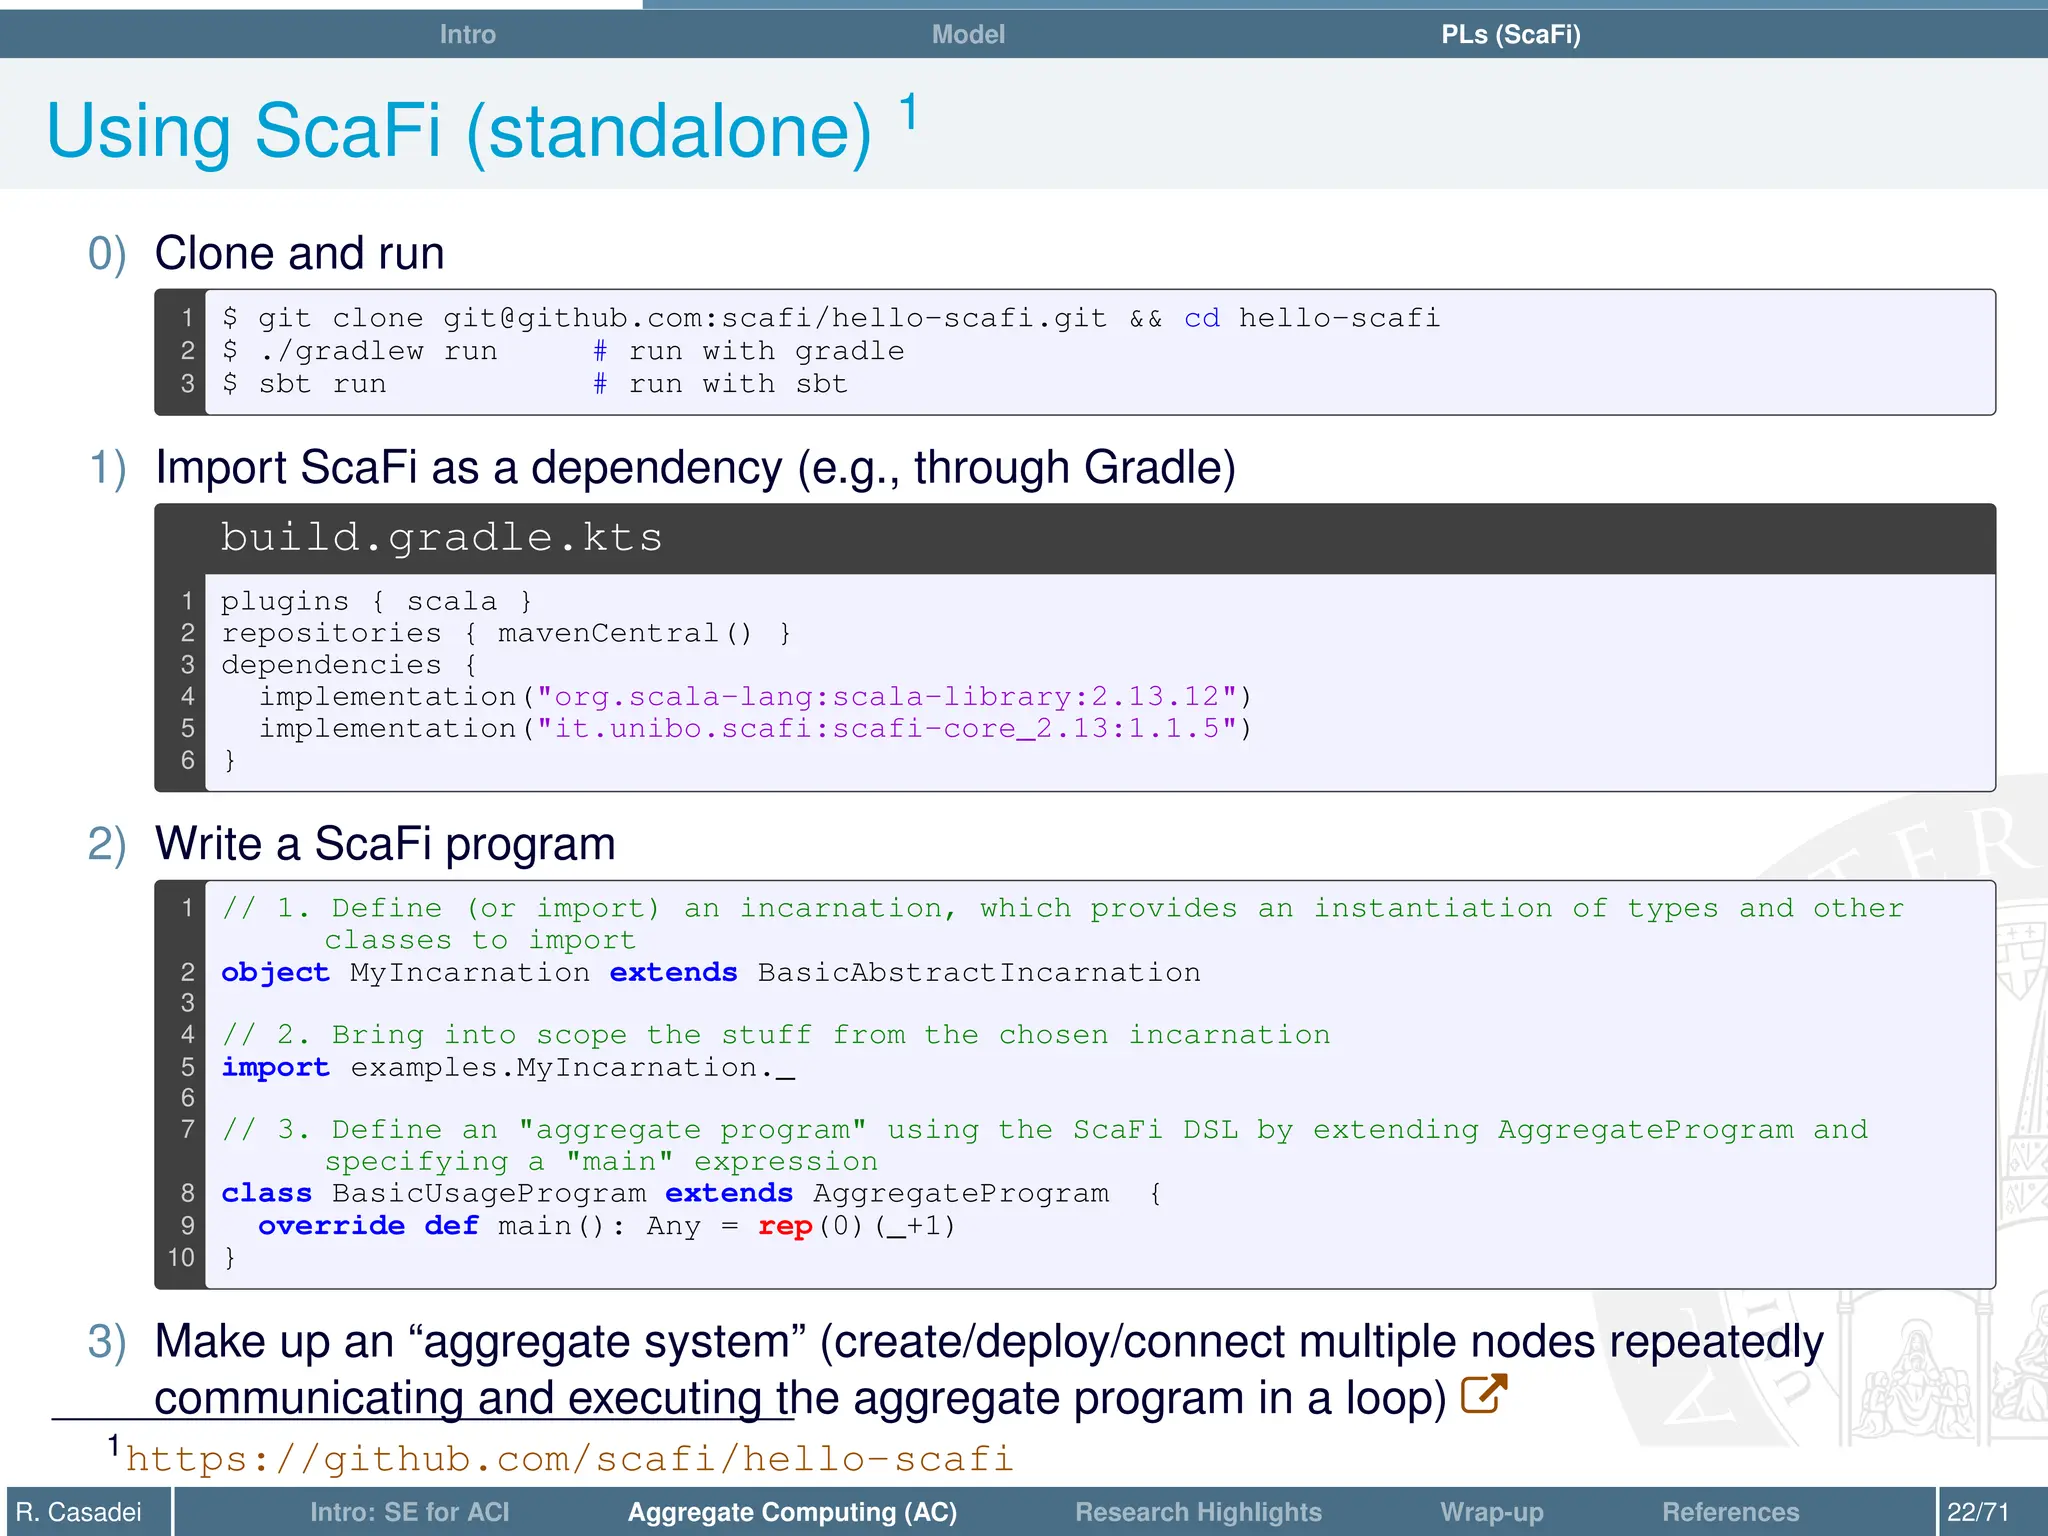Click the build.gradle.kts listing title

pos(441,538)
